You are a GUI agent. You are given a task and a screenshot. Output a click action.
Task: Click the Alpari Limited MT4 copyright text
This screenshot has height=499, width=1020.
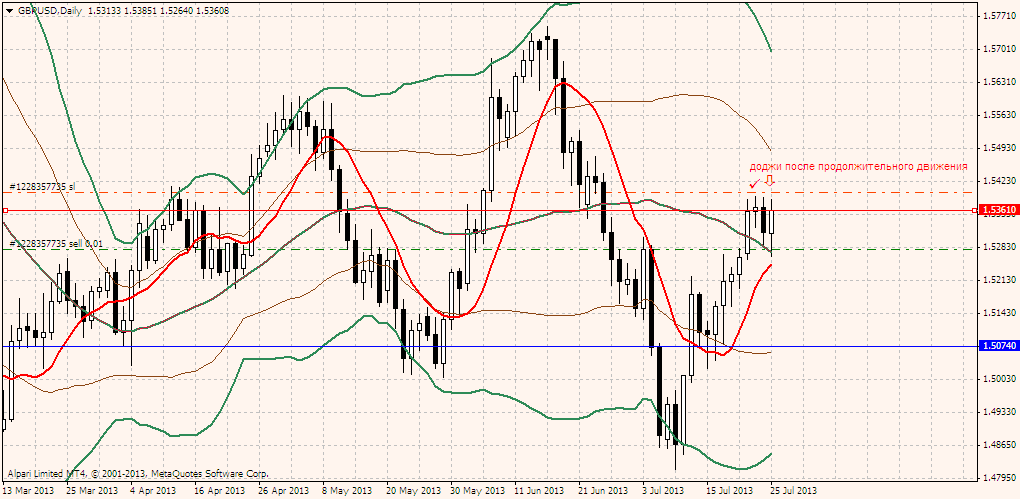(138, 474)
